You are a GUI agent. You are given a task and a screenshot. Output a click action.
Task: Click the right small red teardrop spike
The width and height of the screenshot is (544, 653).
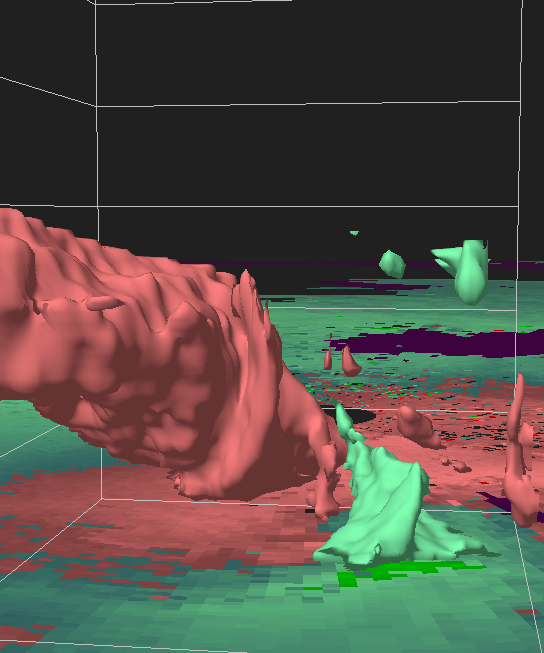point(350,361)
